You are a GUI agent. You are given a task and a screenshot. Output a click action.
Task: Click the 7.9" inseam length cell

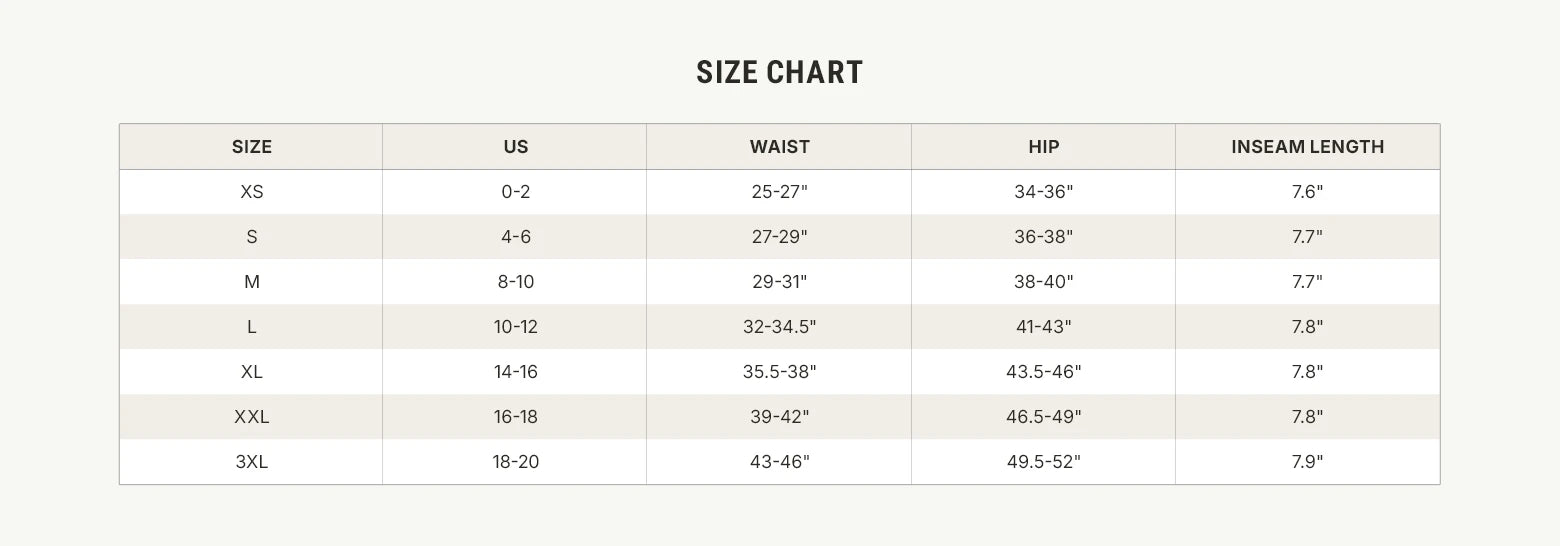pyautogui.click(x=1307, y=462)
